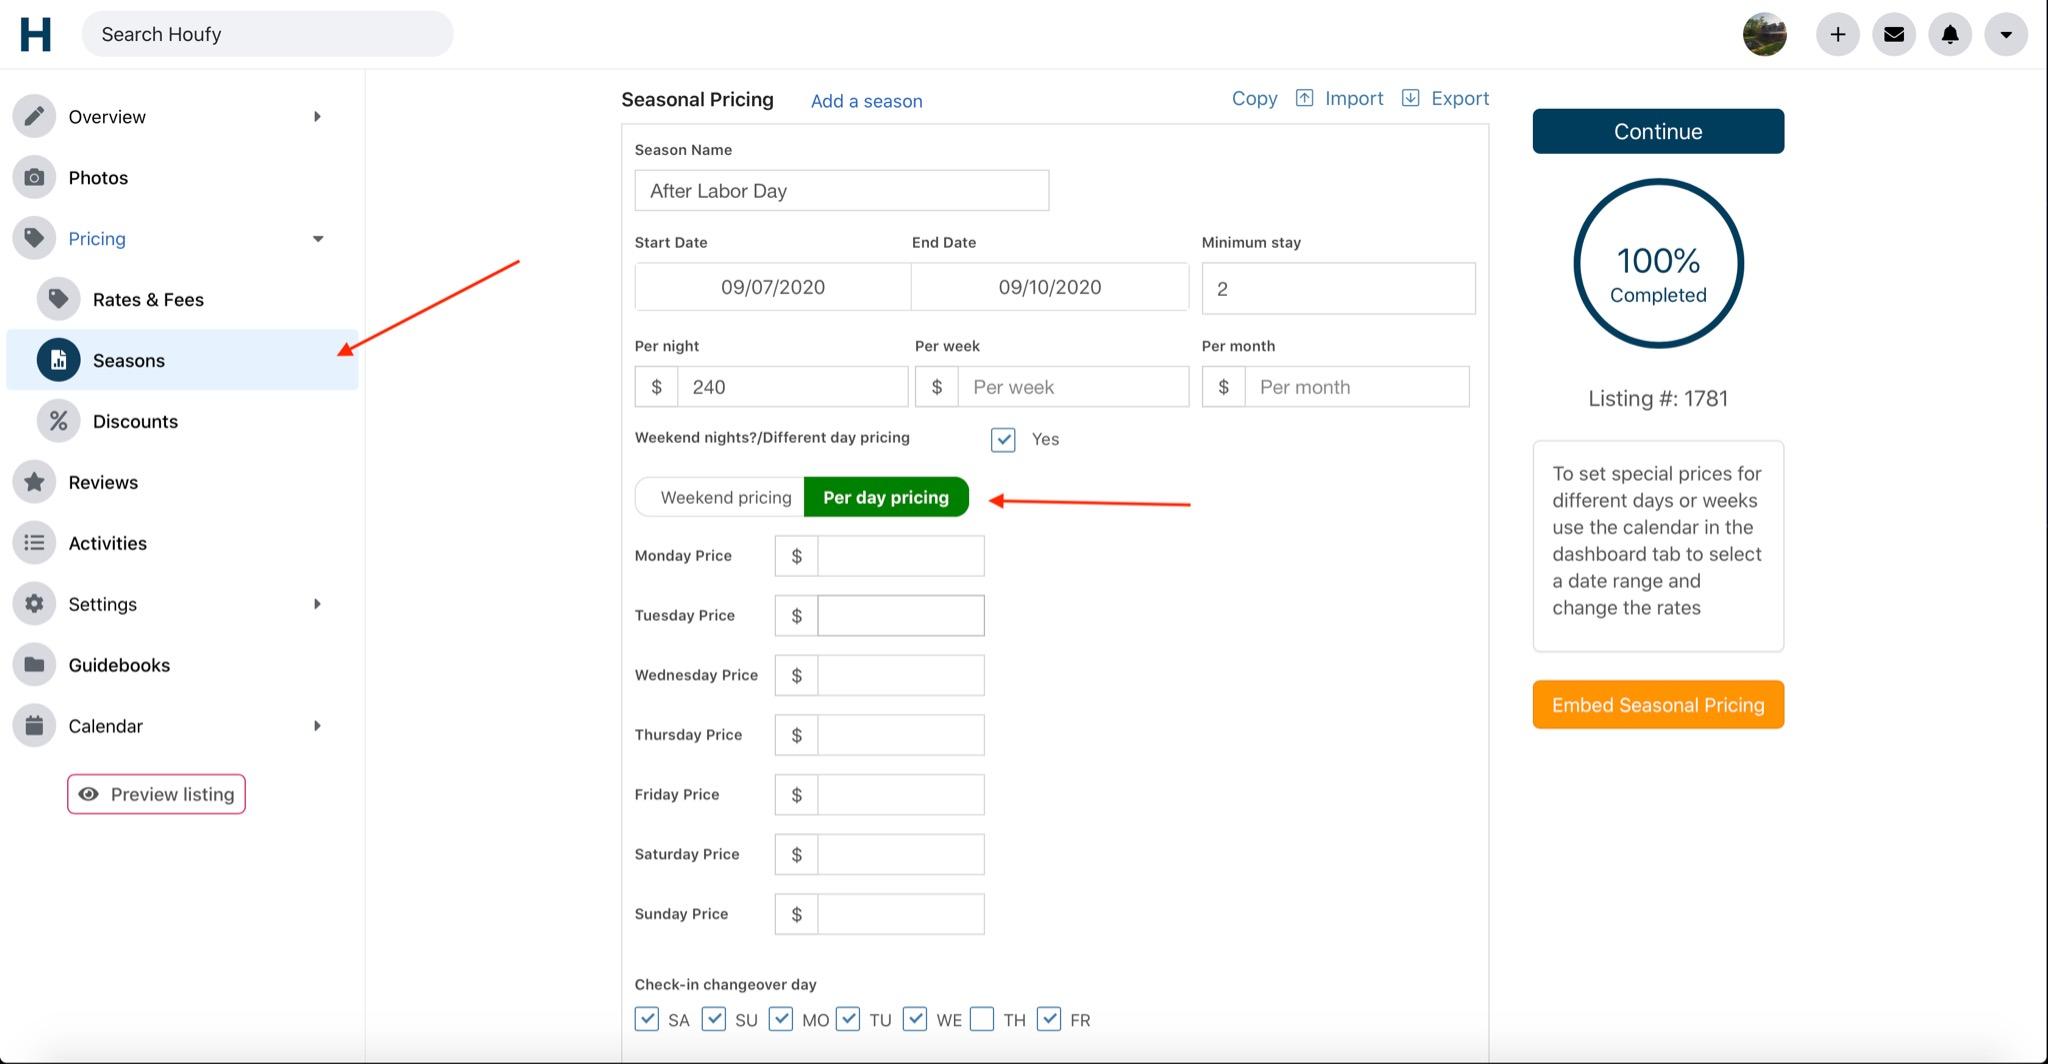Expand the Settings section
The height and width of the screenshot is (1064, 2048).
[x=317, y=604]
